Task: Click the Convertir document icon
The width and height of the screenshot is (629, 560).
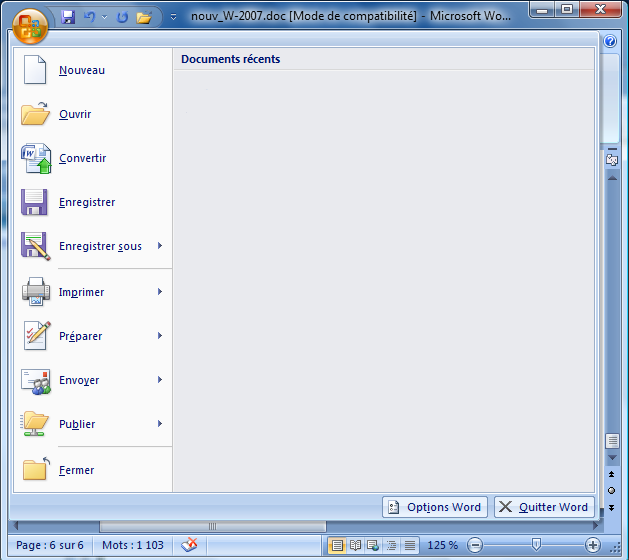Action: (36, 158)
